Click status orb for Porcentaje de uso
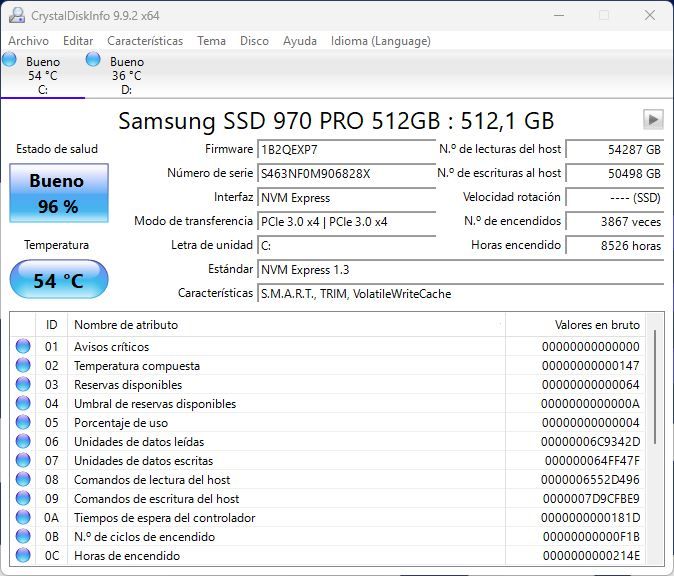Image resolution: width=674 pixels, height=576 pixels. 23,422
